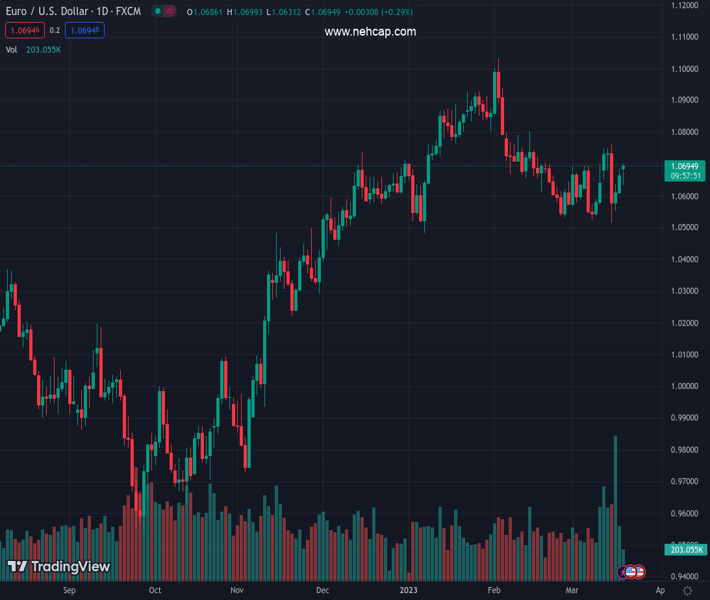The width and height of the screenshot is (710, 600).
Task: Open chart settings gear icon
Action: 688,591
